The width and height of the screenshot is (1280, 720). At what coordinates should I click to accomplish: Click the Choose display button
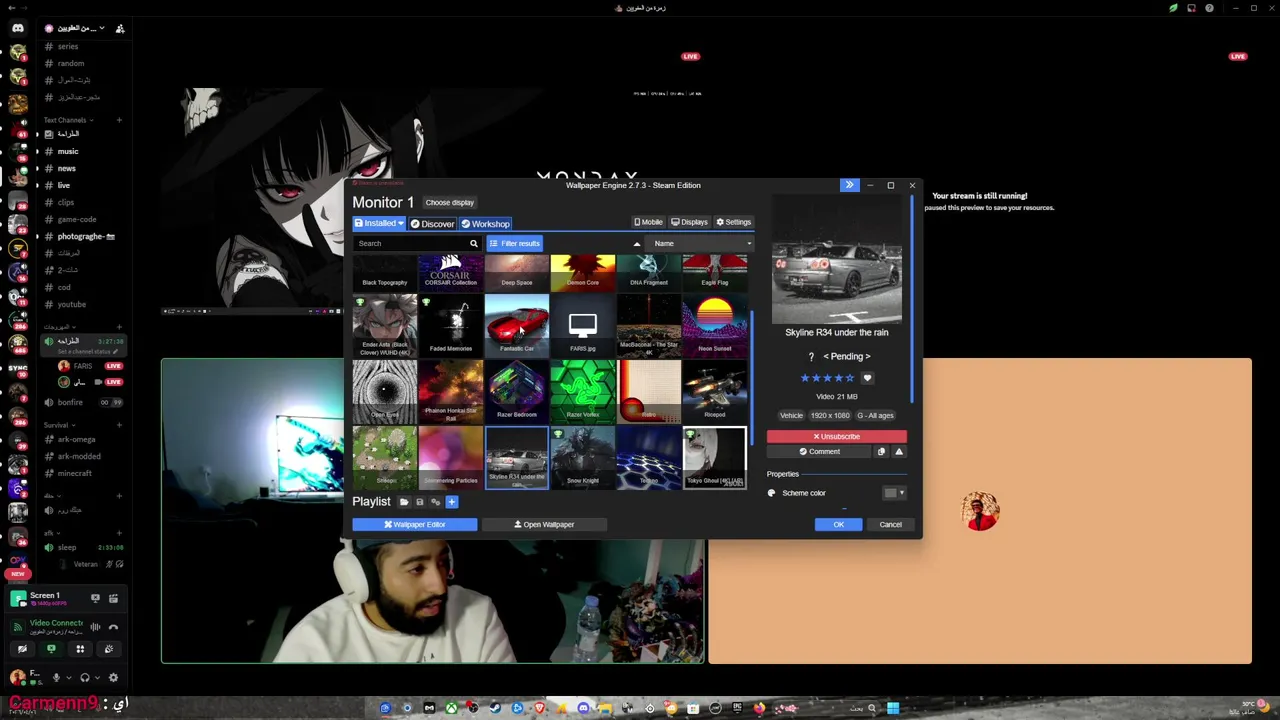(x=449, y=202)
